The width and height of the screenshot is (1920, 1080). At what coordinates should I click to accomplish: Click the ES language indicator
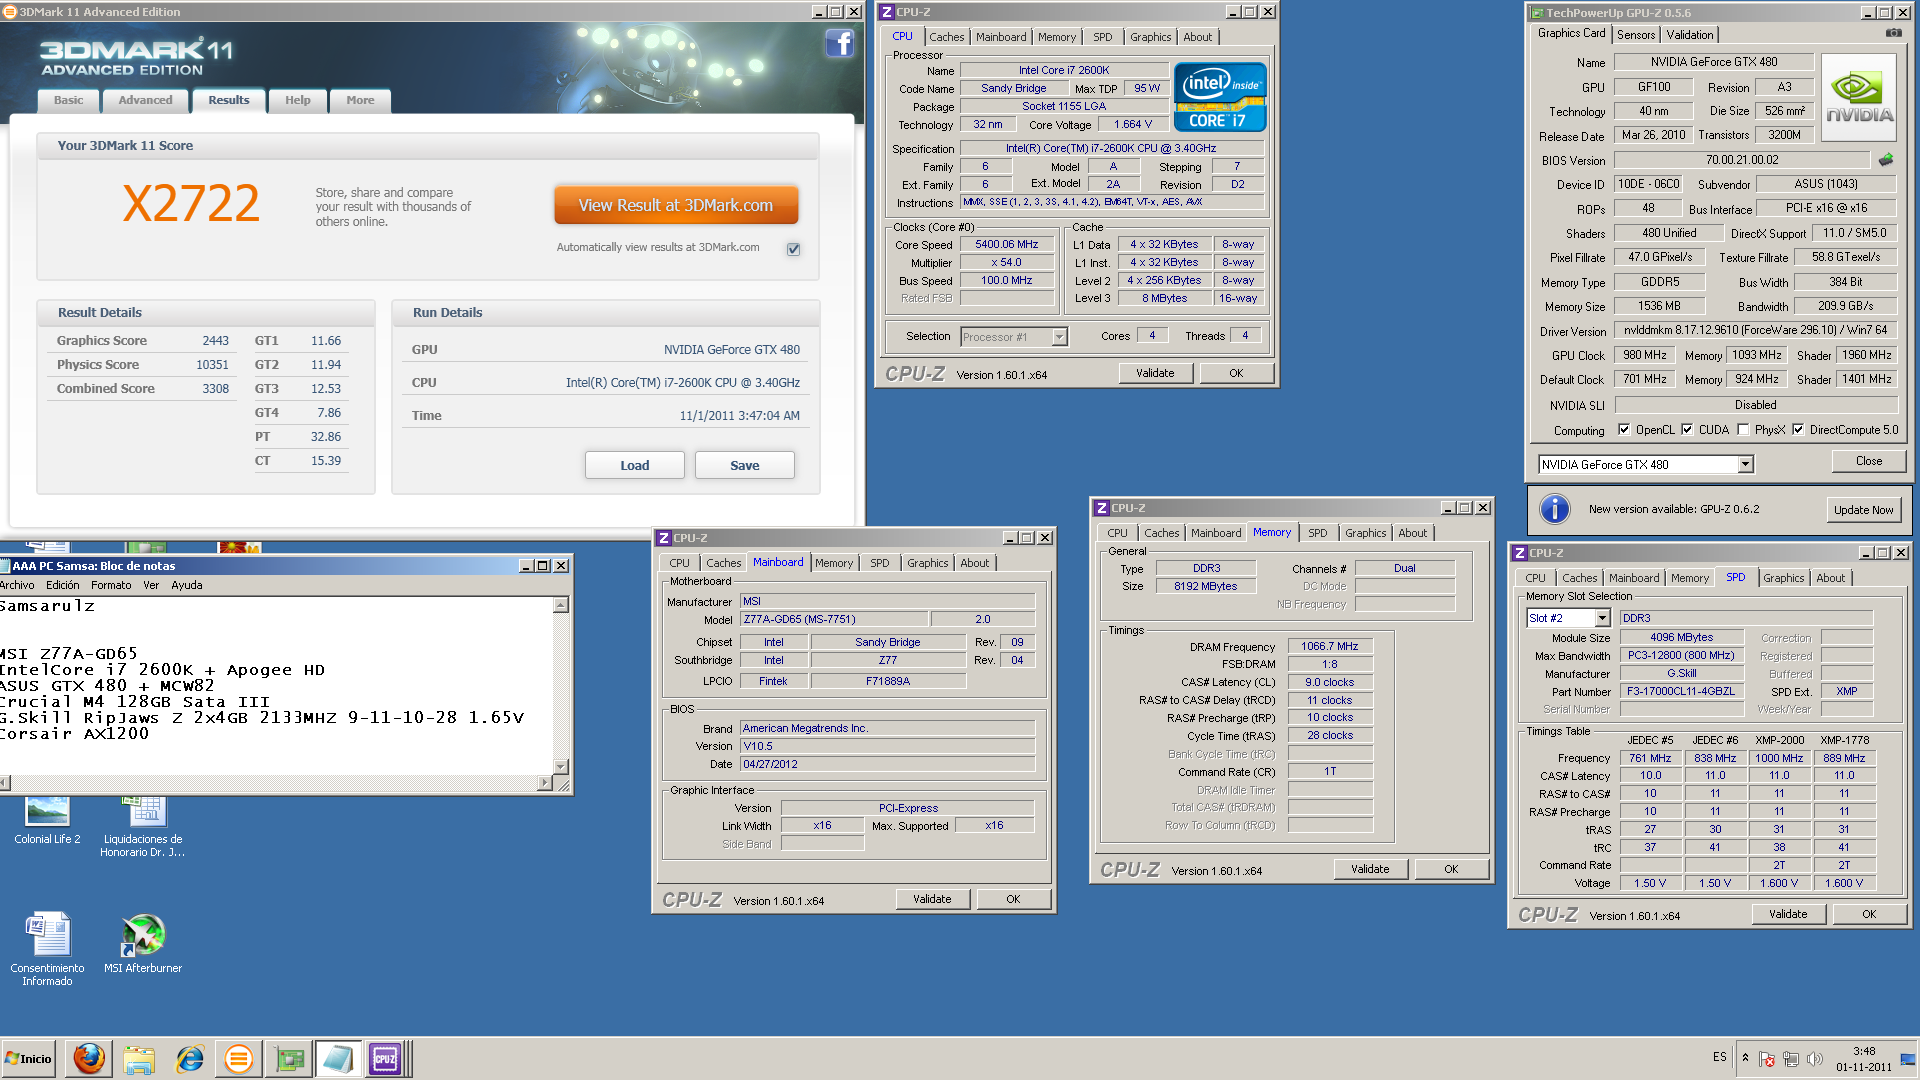[x=1719, y=1057]
